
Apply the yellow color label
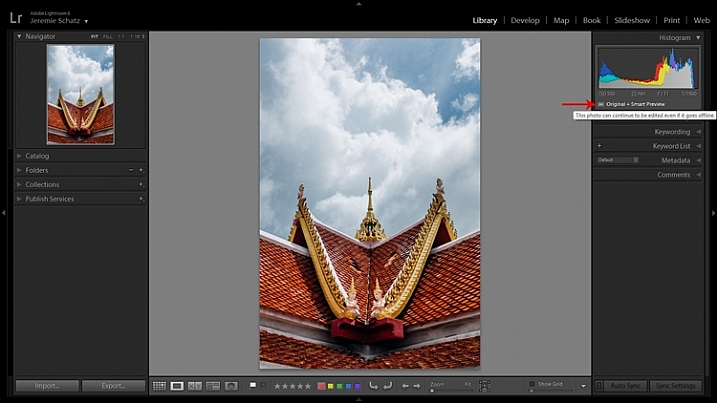tap(330, 386)
